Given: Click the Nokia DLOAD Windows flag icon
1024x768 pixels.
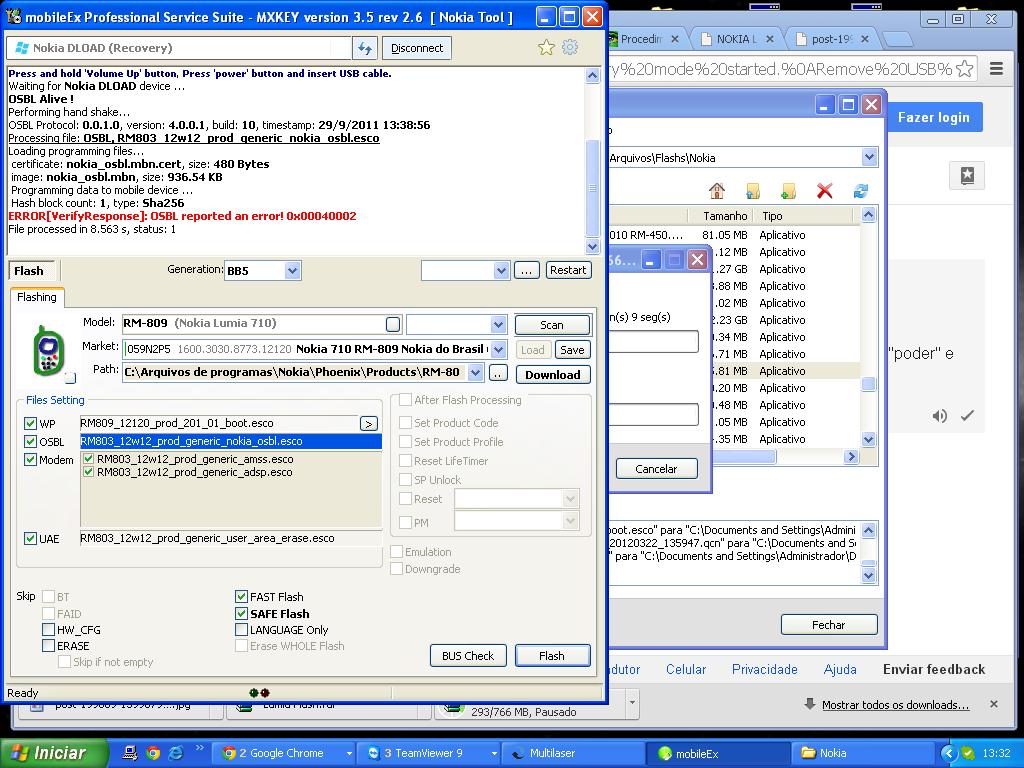Looking at the screenshot, I should click(x=23, y=48).
